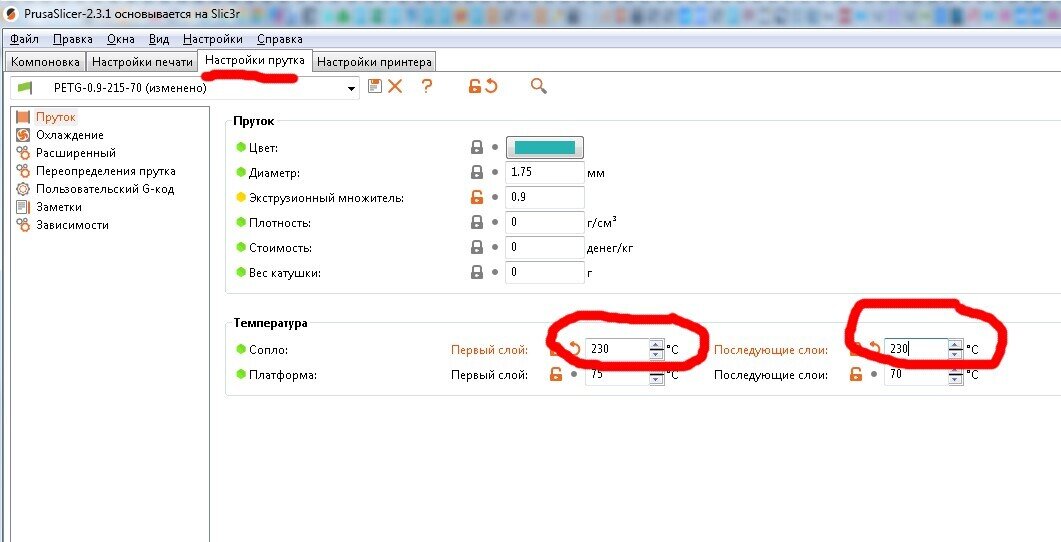This screenshot has height=542, width=1061.
Task: Click the lock icon next to Цвет
Action: pyautogui.click(x=477, y=148)
